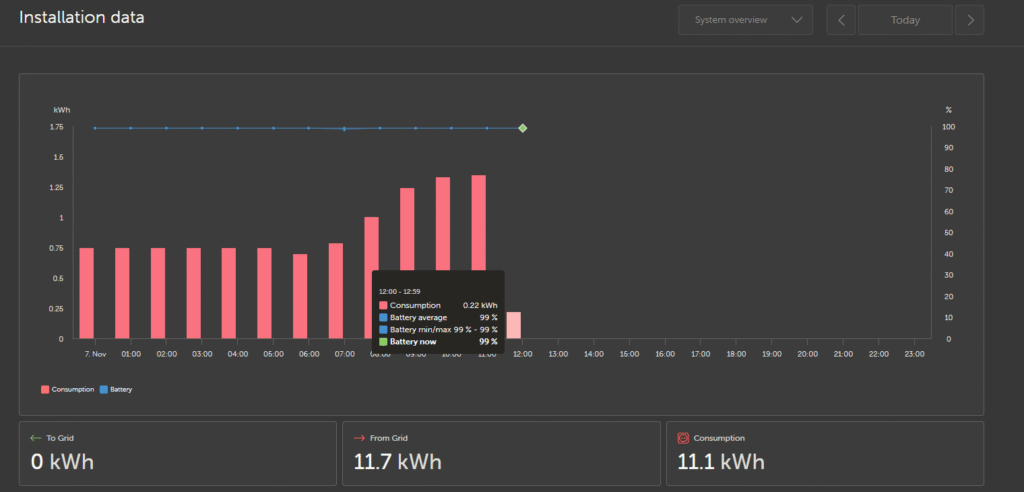Click the red Consumption swatch in tooltip

(x=383, y=305)
